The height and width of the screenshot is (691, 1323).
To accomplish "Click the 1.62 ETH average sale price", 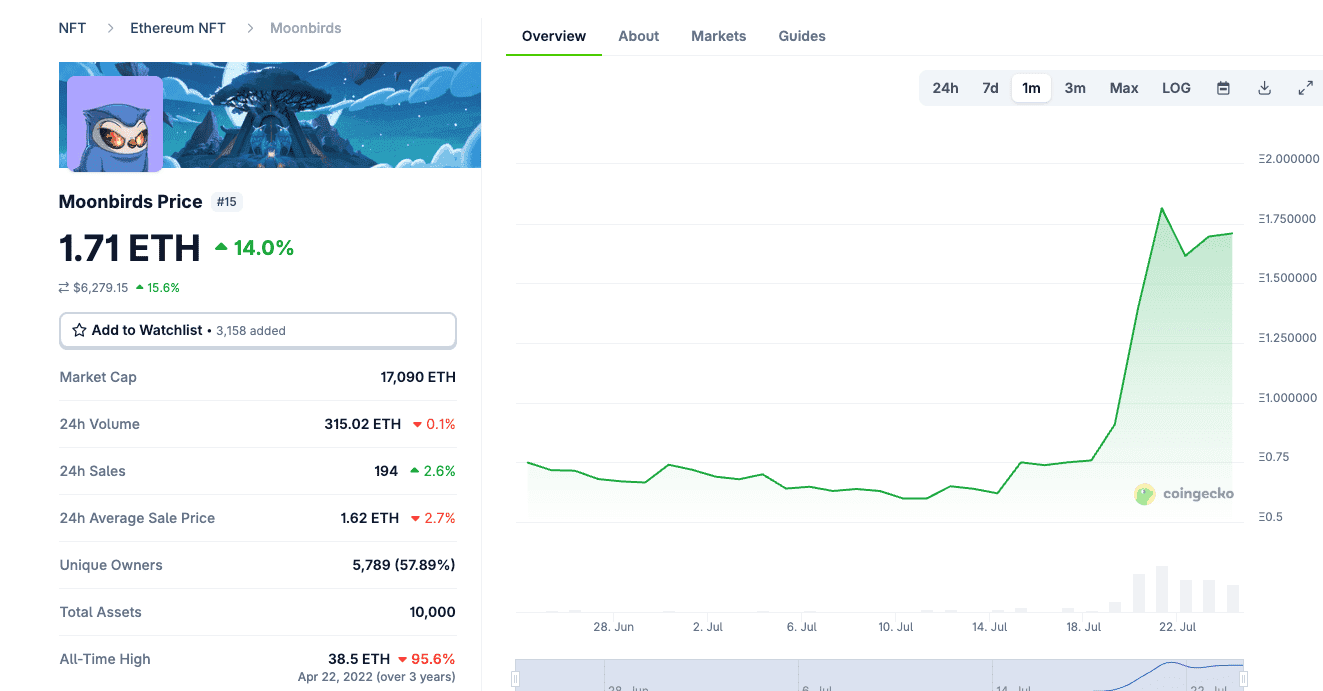I will (370, 518).
